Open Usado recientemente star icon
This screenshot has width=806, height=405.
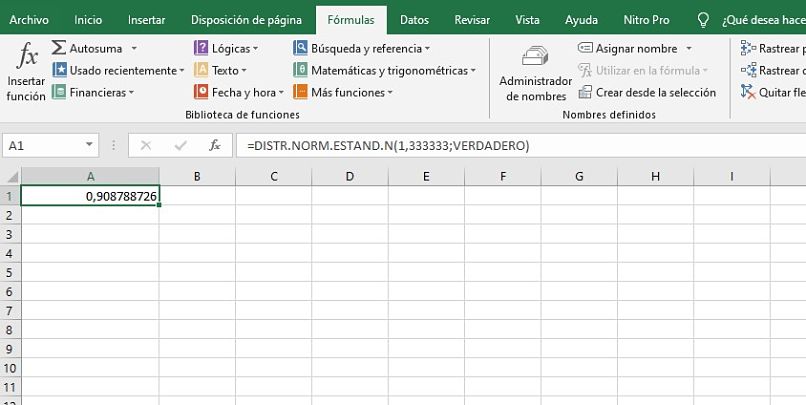point(60,70)
